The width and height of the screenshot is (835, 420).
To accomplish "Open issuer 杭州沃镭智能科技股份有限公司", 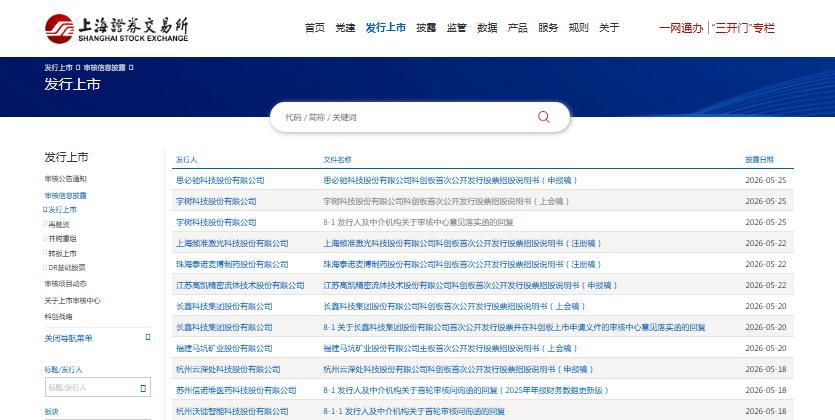I will 232,411.
